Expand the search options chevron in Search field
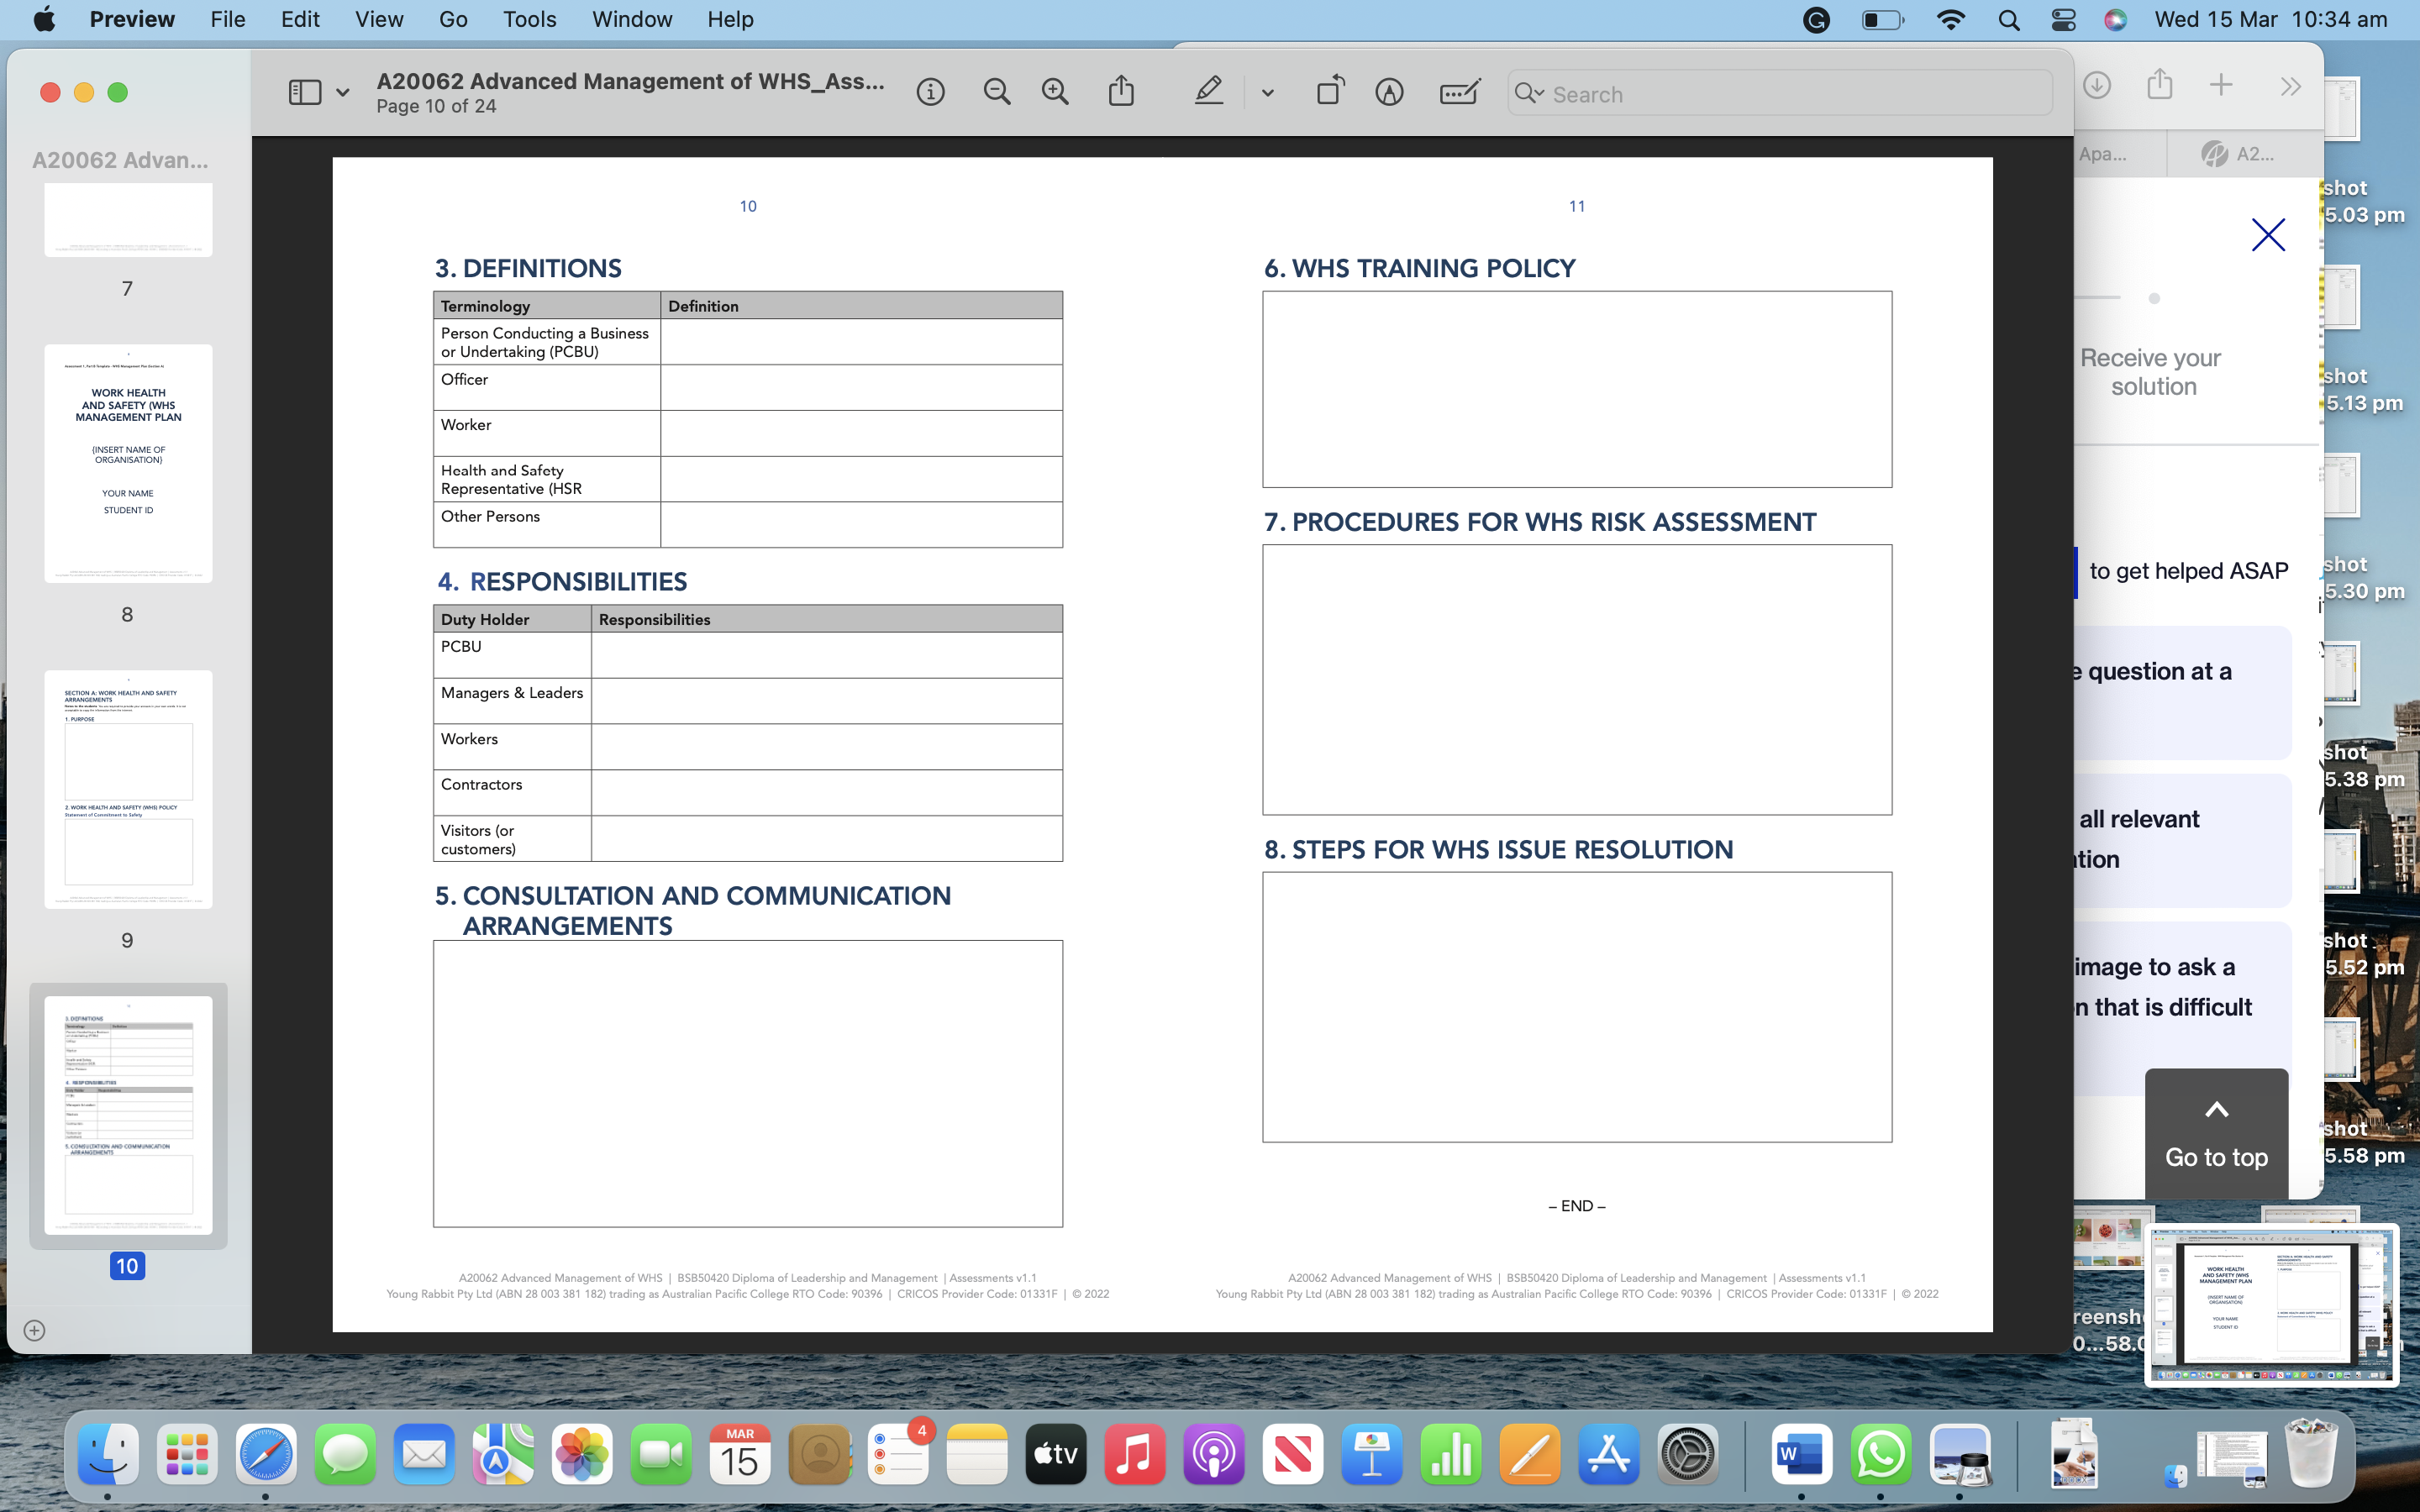The width and height of the screenshot is (2420, 1512). pyautogui.click(x=1541, y=93)
